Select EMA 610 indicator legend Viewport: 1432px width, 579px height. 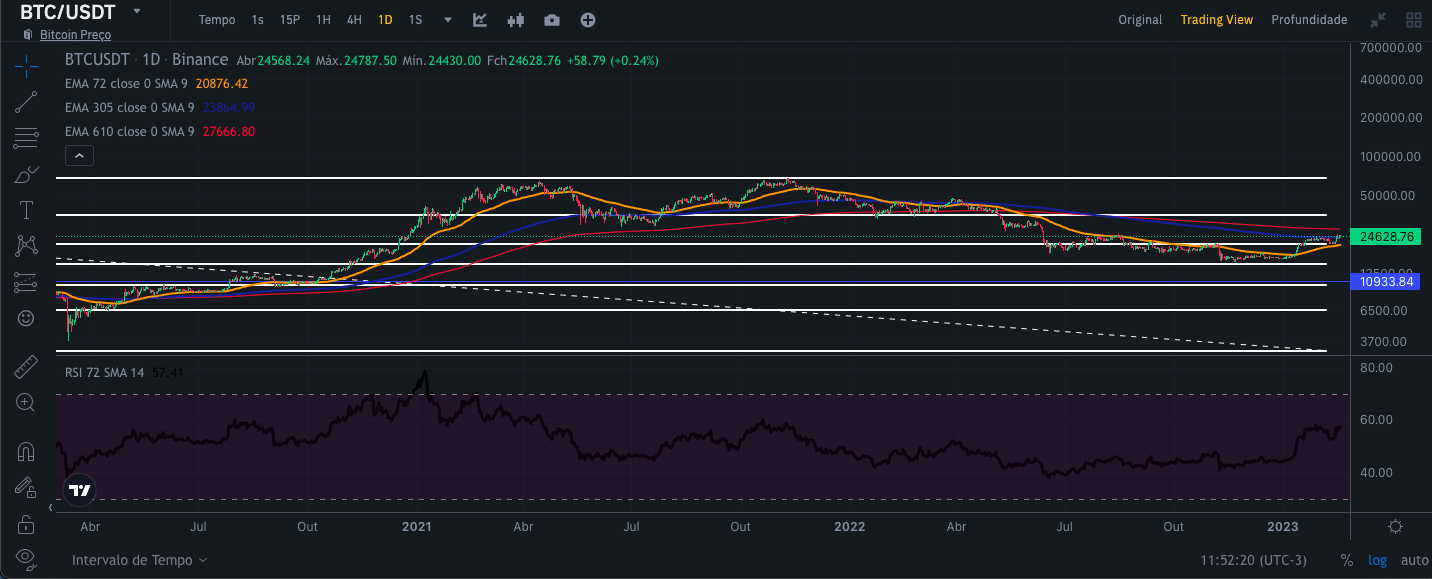[x=129, y=132]
